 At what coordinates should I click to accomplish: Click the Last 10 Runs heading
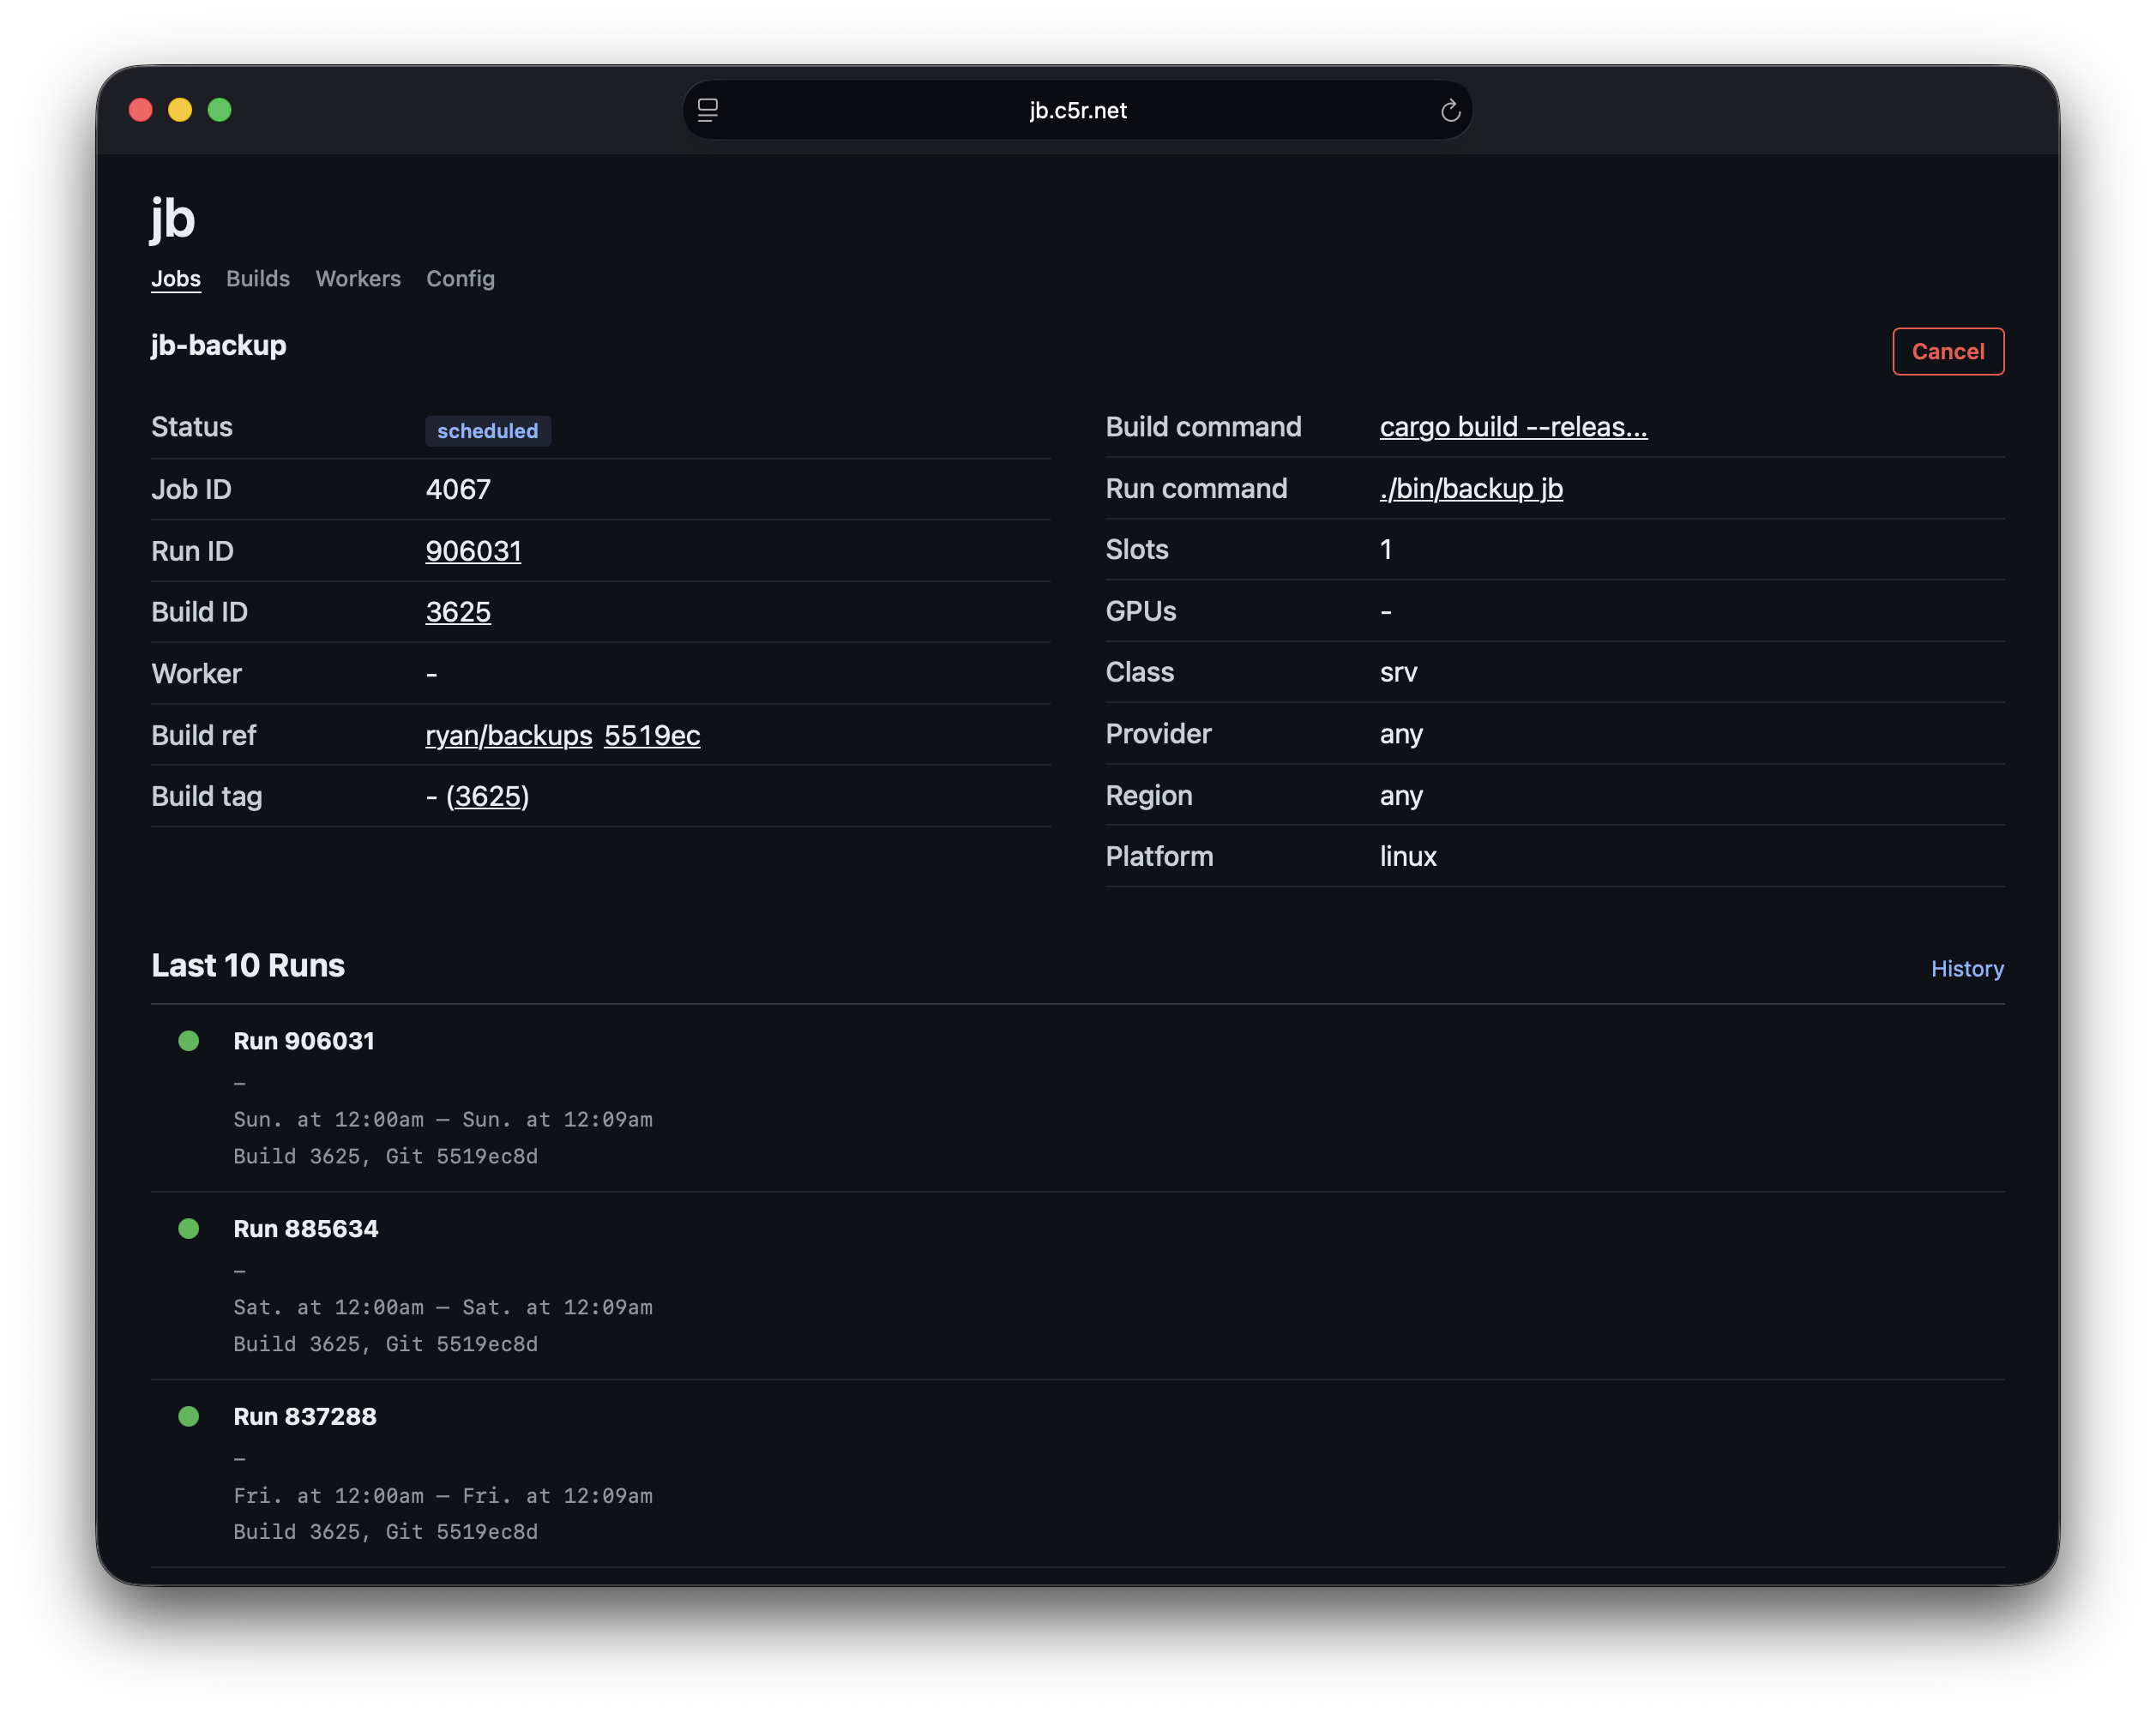(248, 965)
